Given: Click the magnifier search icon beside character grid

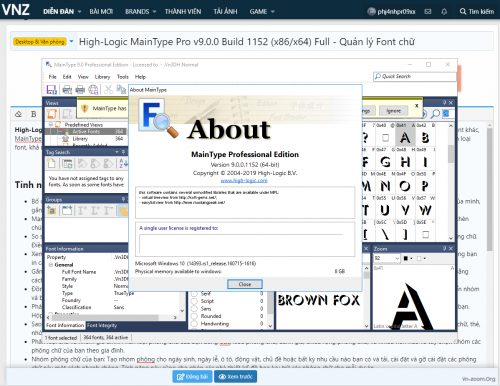Looking at the screenshot, I should (x=435, y=114).
